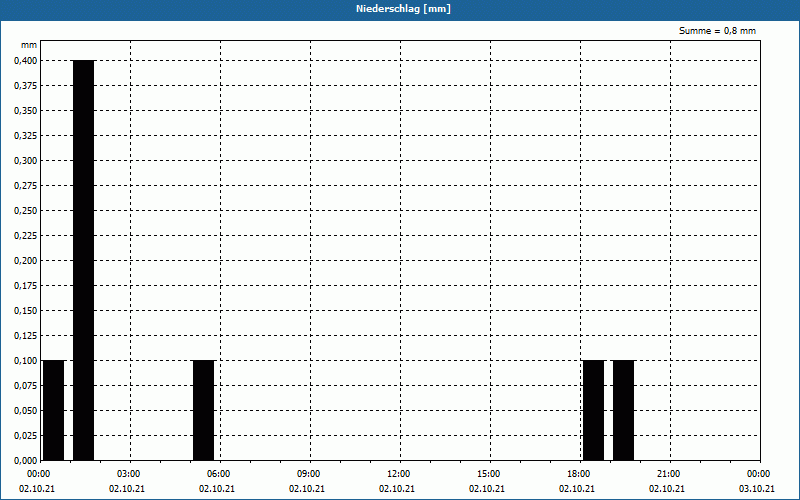Click the 0,100 mm bar ending at 06:00

pos(204,410)
